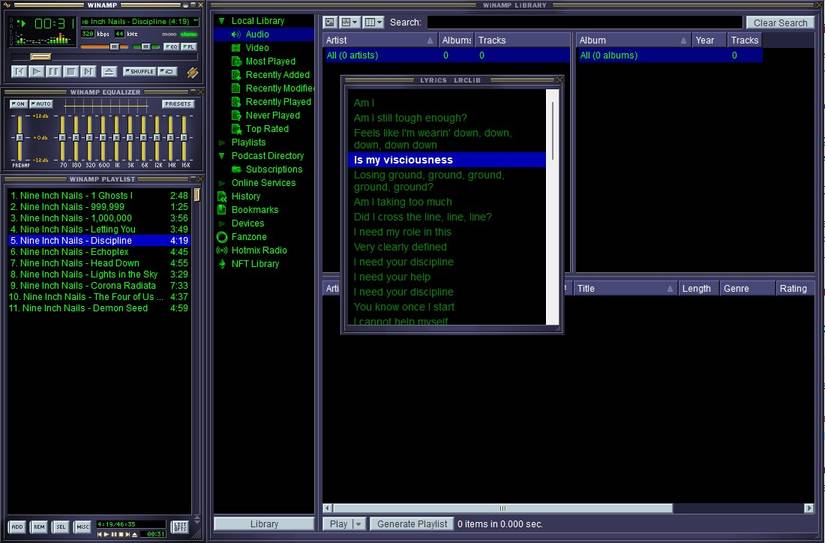Open Winamp main menu icon in title bar
The height and width of the screenshot is (543, 825).
coord(6,5)
